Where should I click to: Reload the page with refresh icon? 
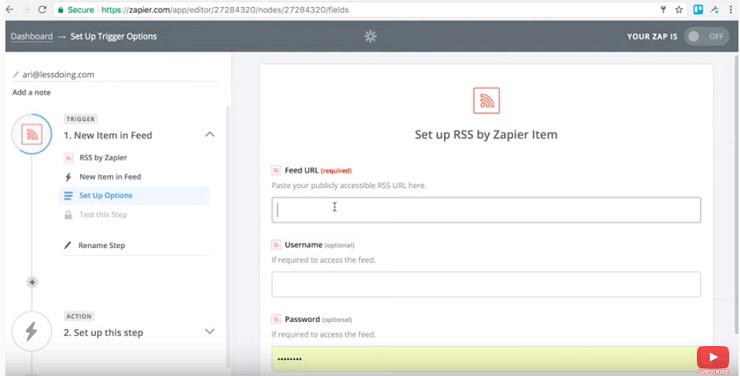pos(42,9)
